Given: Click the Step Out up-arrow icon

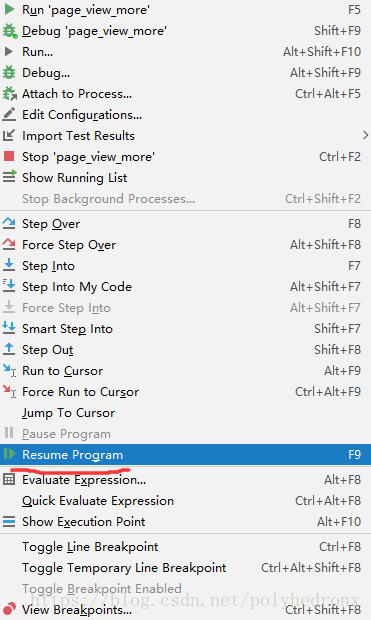Looking at the screenshot, I should 9,349.
